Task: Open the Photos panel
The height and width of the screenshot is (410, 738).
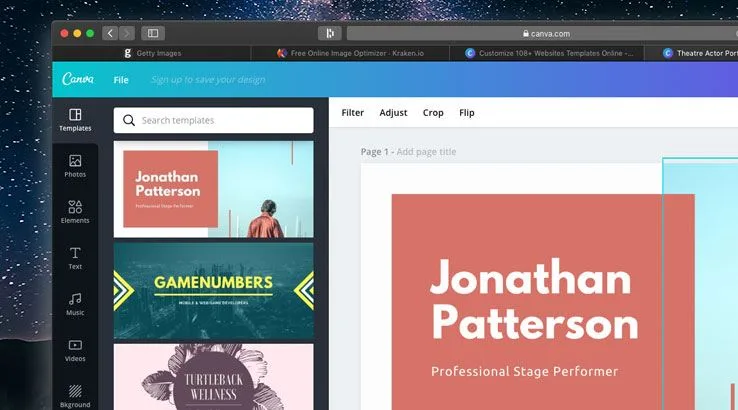Action: point(75,165)
